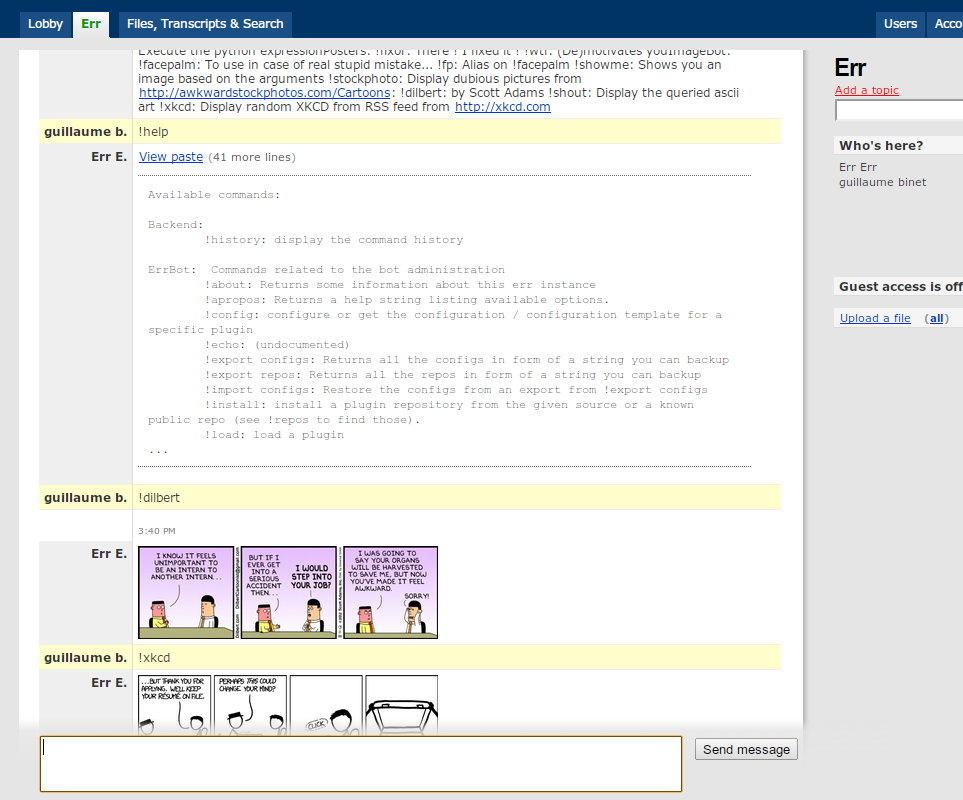Open the xkcd.com link
Viewport: 963px width, 800px height.
click(x=503, y=106)
